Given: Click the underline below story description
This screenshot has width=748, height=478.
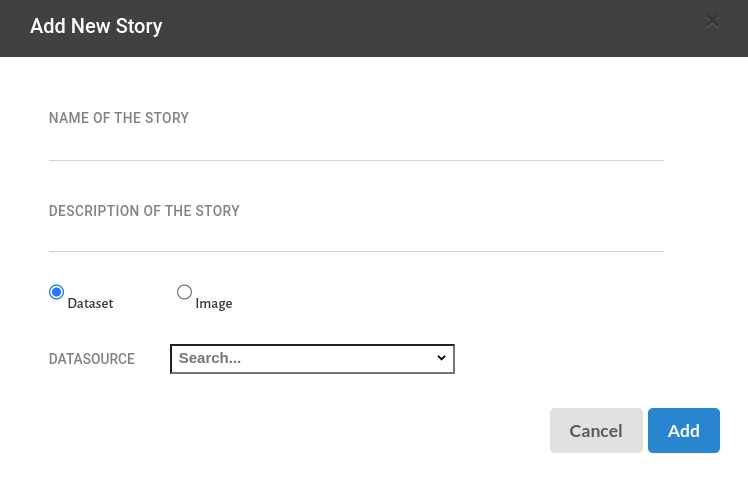Looking at the screenshot, I should point(355,251).
